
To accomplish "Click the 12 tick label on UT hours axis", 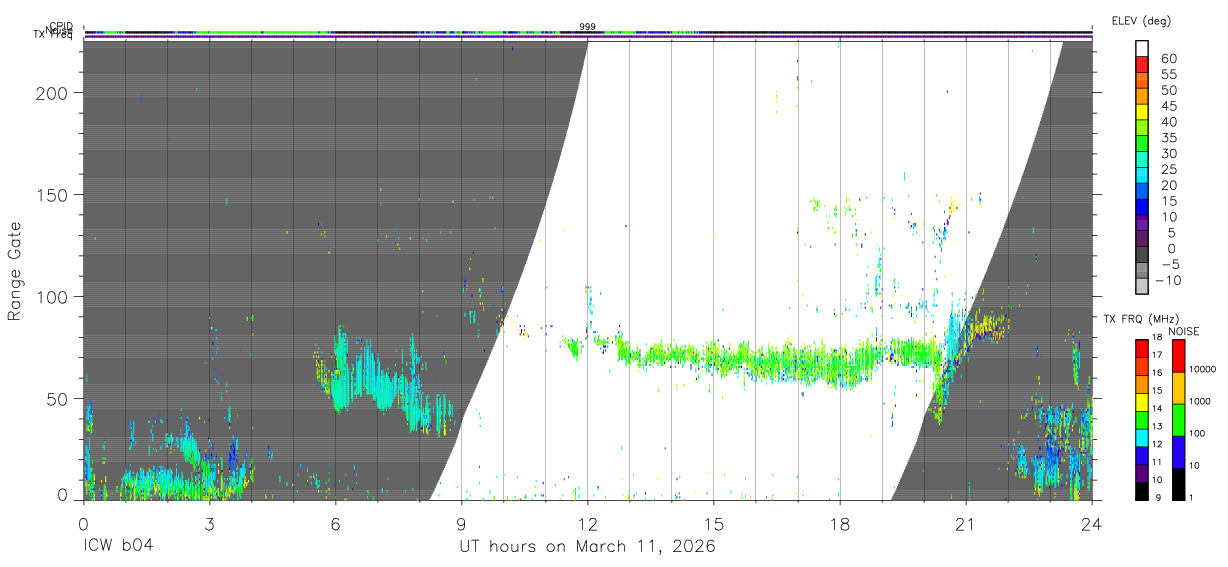I will tap(587, 523).
